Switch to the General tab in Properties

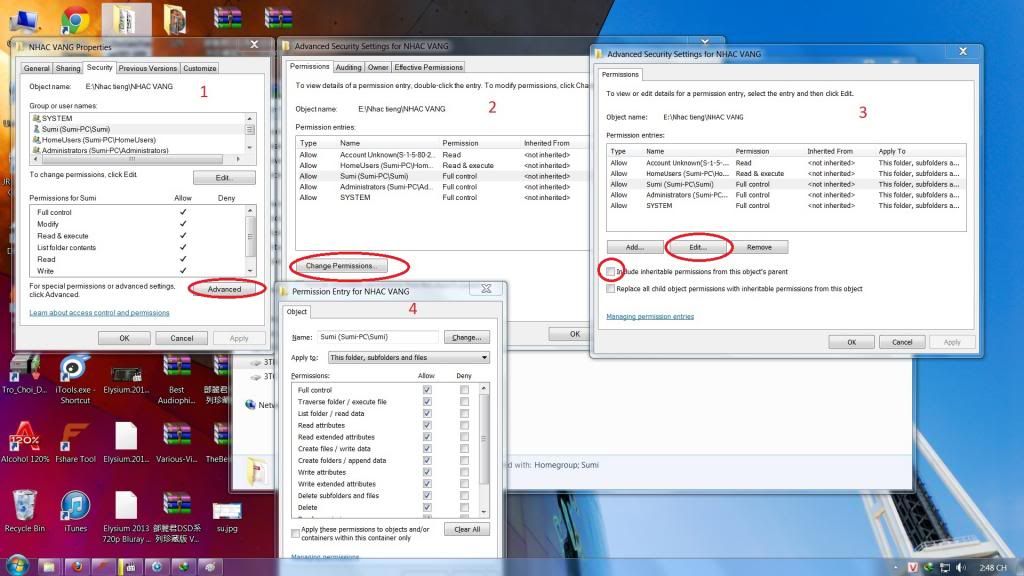37,68
